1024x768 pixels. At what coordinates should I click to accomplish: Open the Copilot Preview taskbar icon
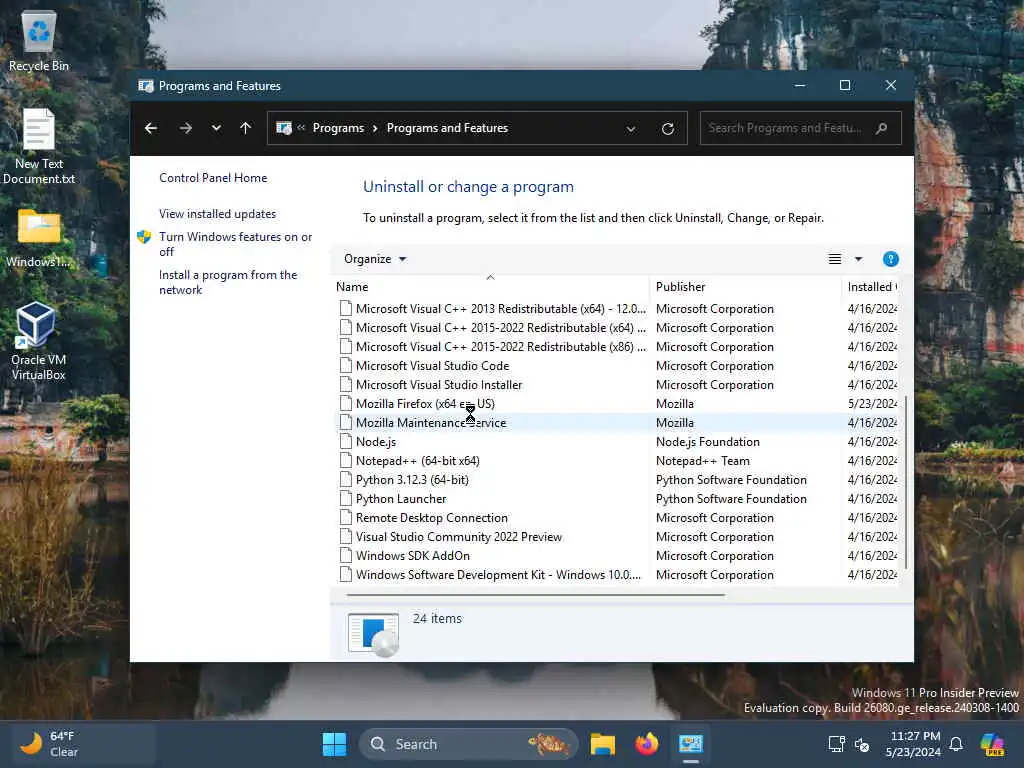point(992,744)
